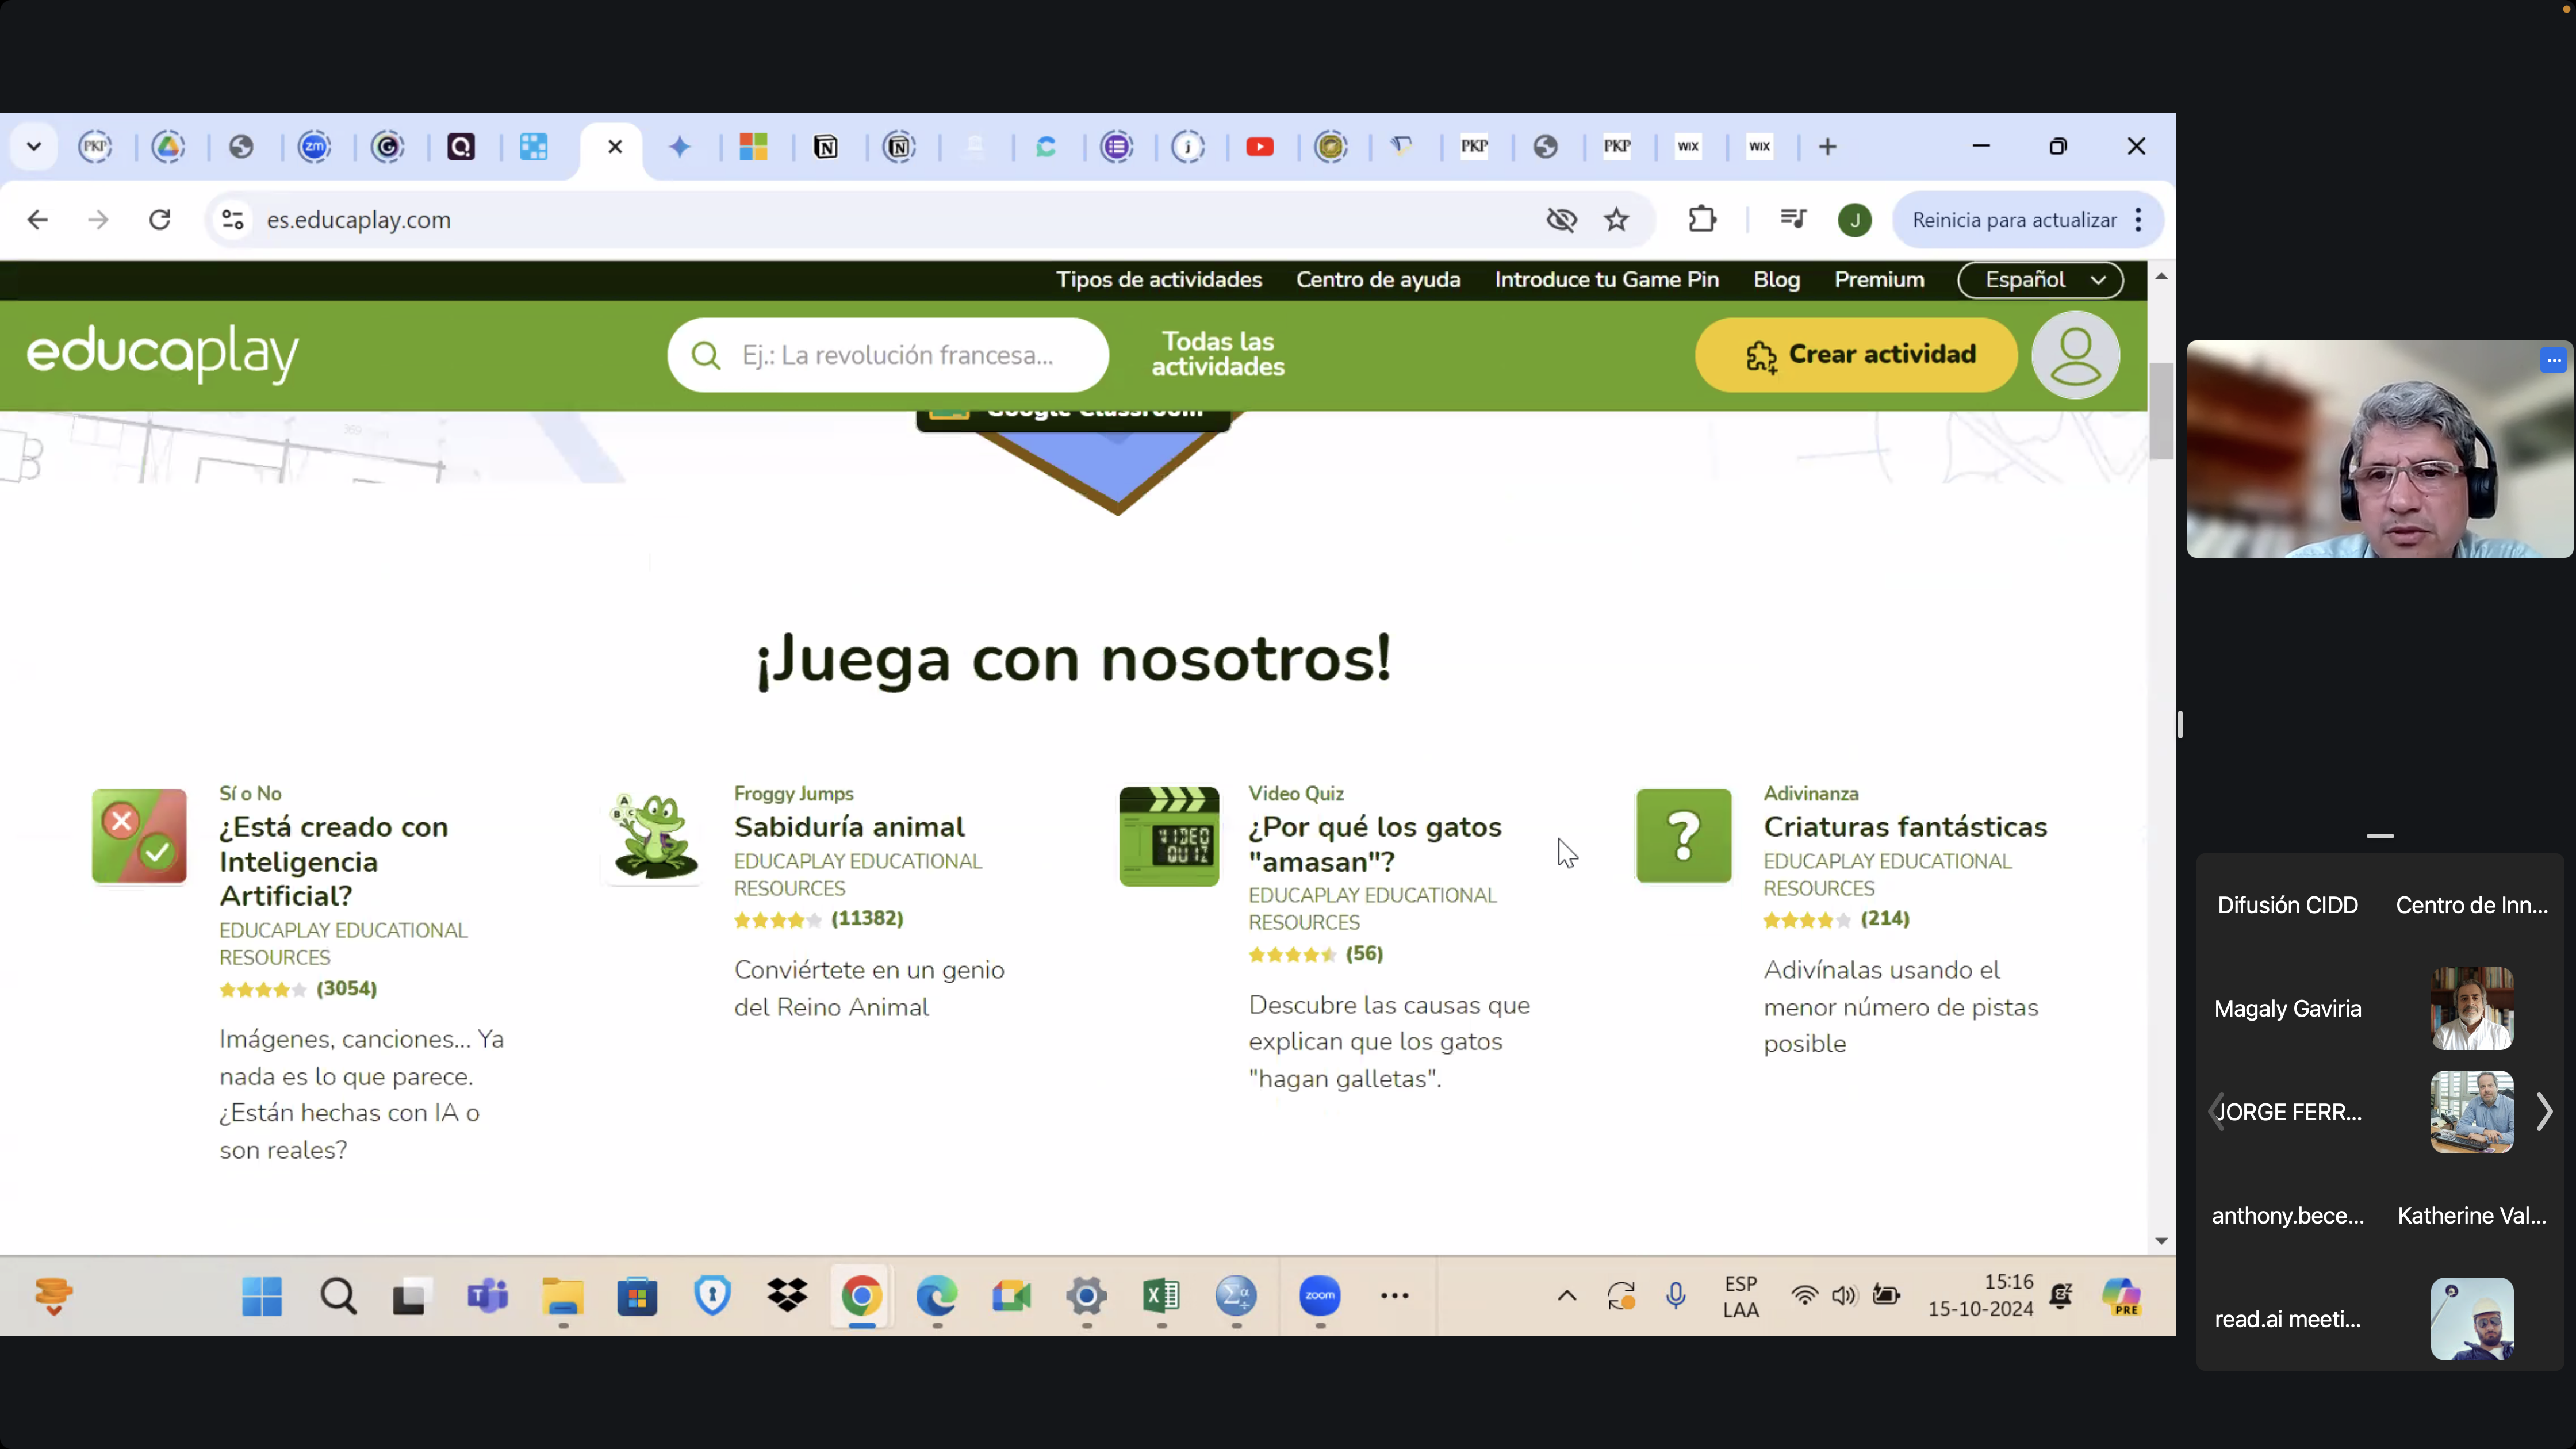Screen dimensions: 2576x1449
Task: Switch to the first Notion tab
Action: [x=826, y=147]
